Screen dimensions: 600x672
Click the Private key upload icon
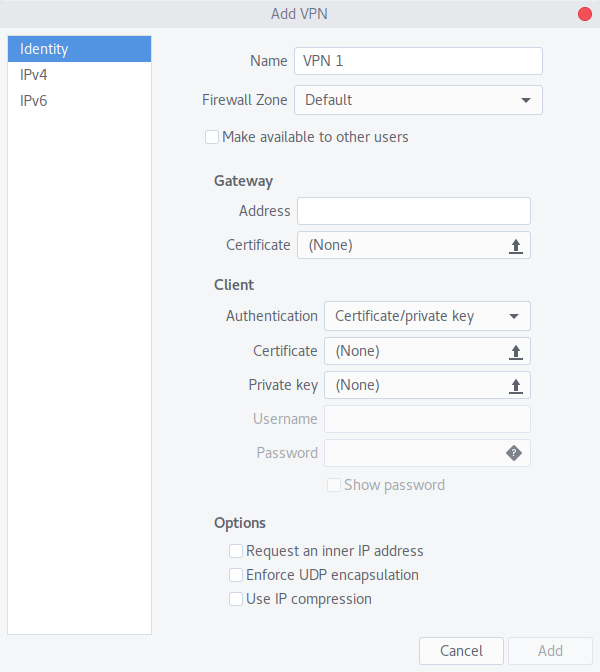click(516, 386)
